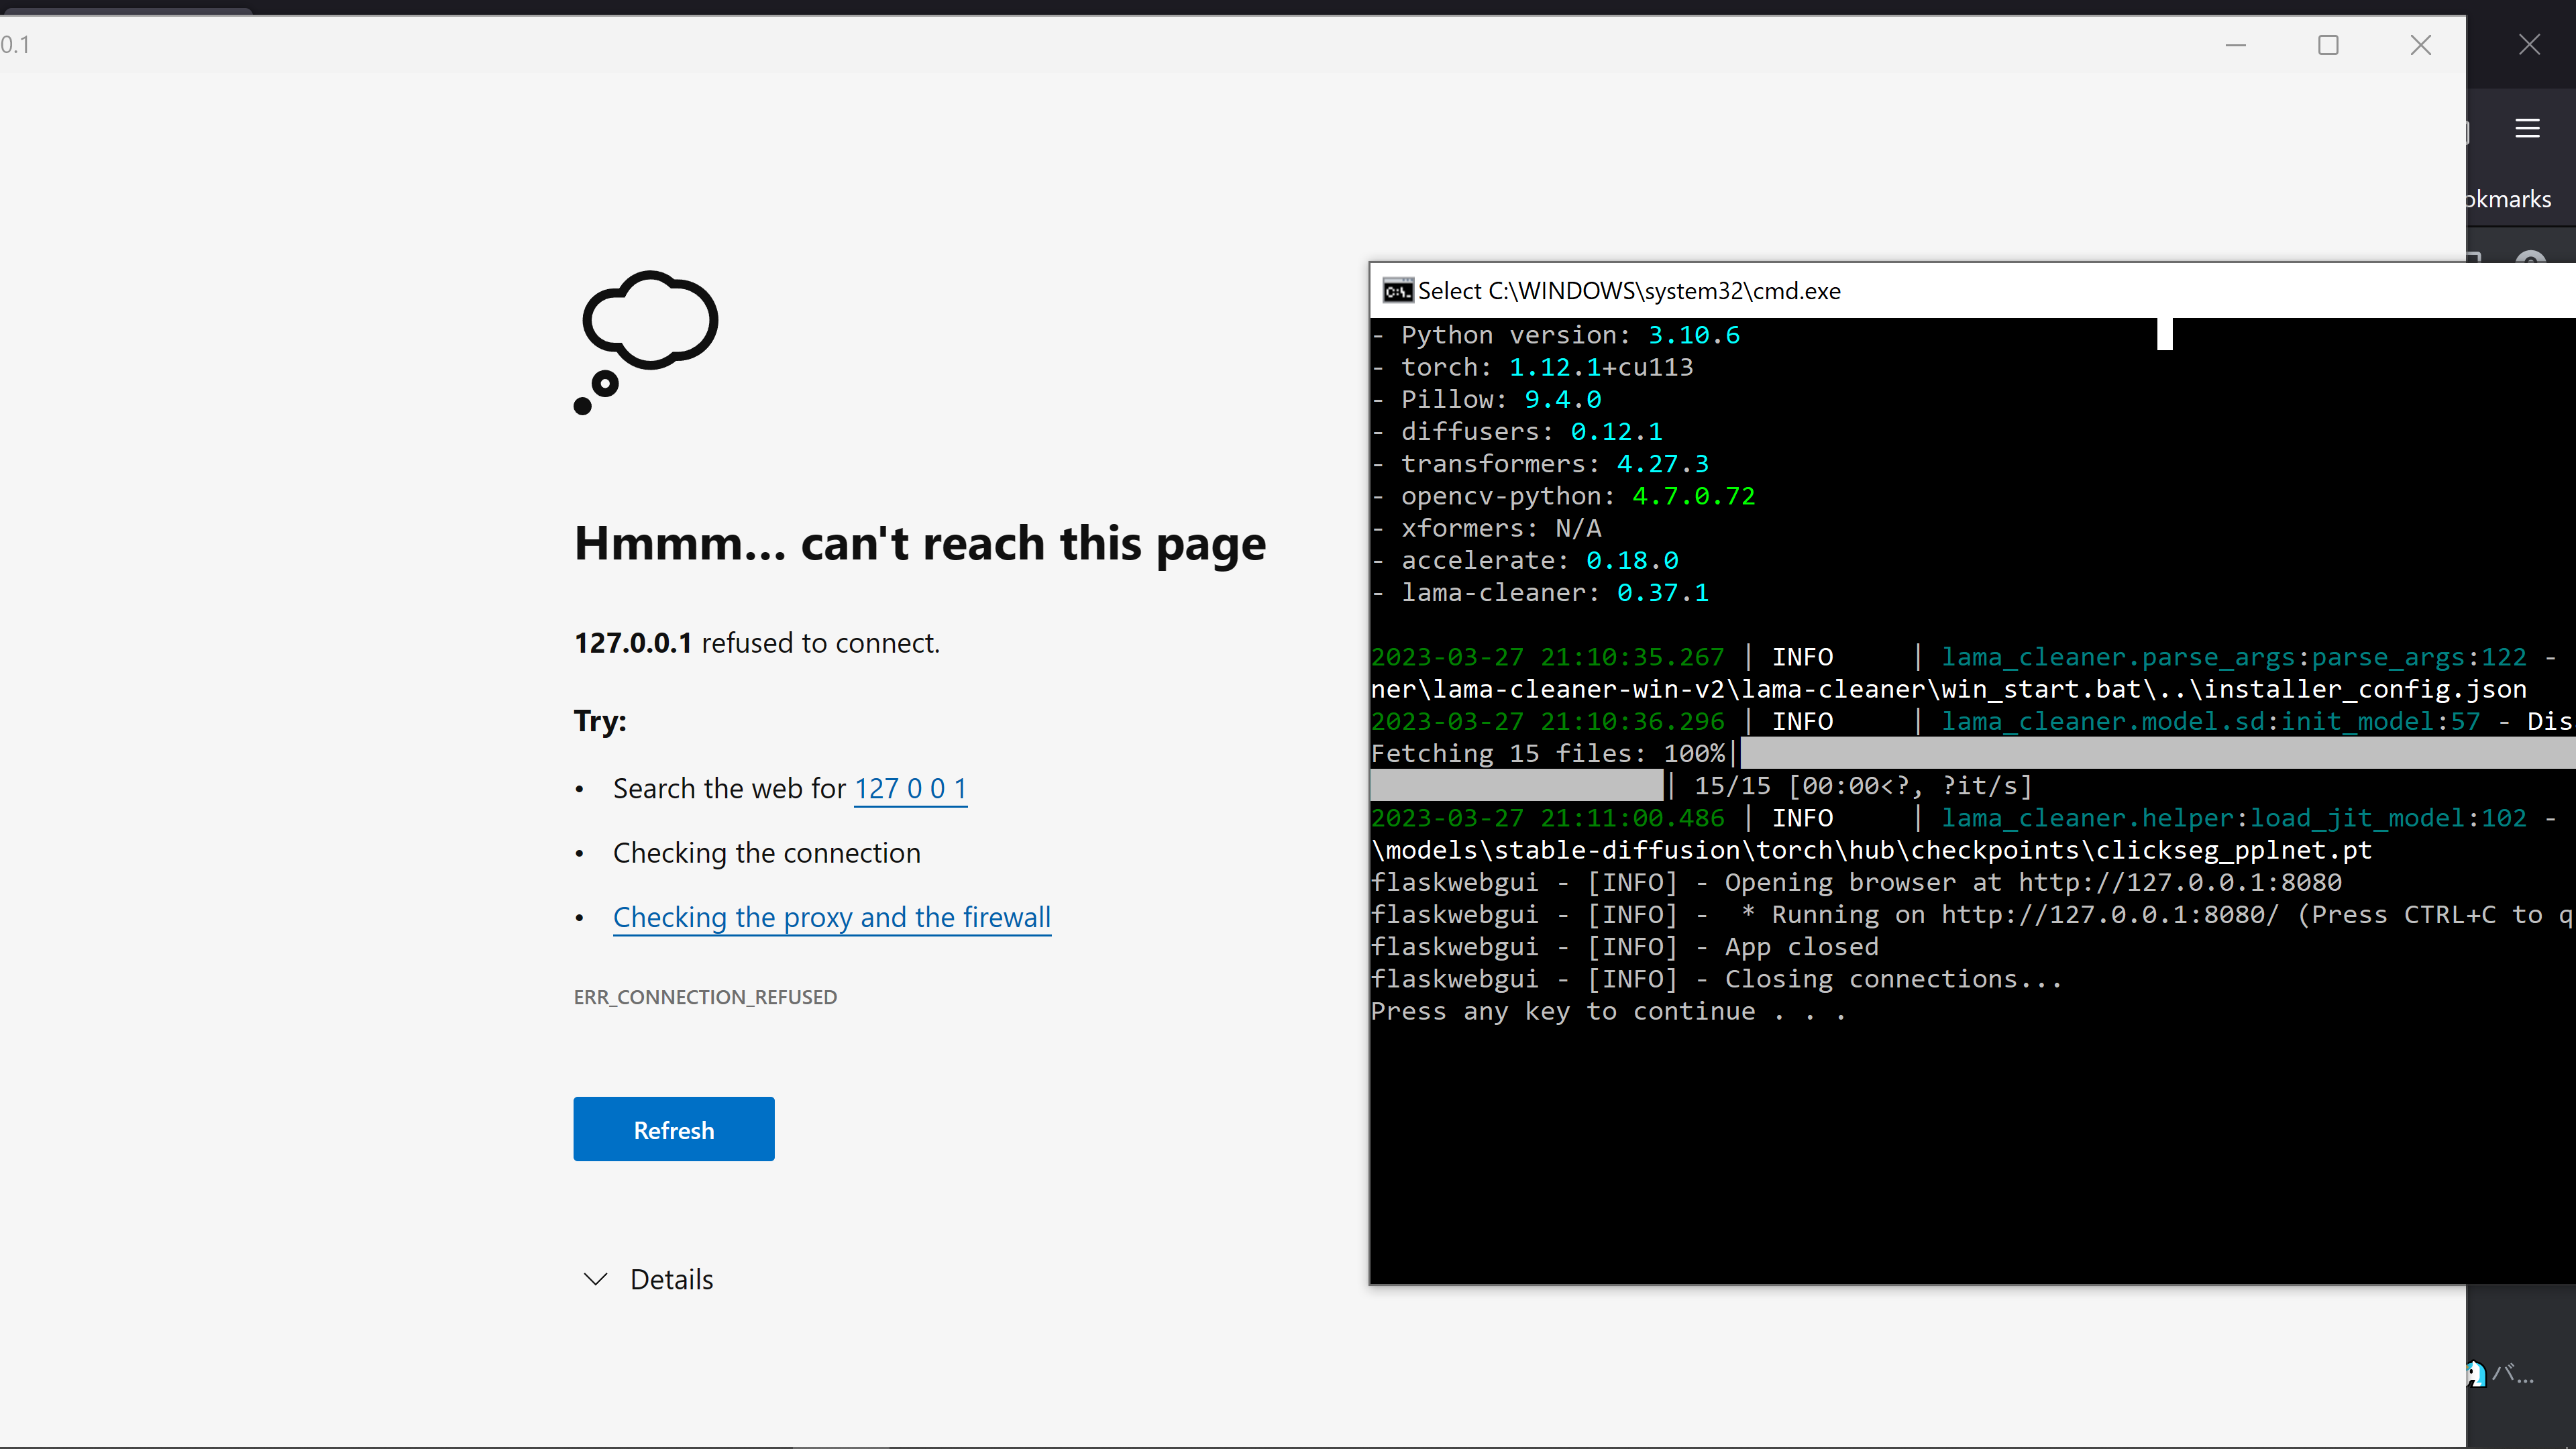Click the ERR_CONNECTION_REFUSED error code text
Viewport: 2576px width, 1449px height.
(705, 997)
